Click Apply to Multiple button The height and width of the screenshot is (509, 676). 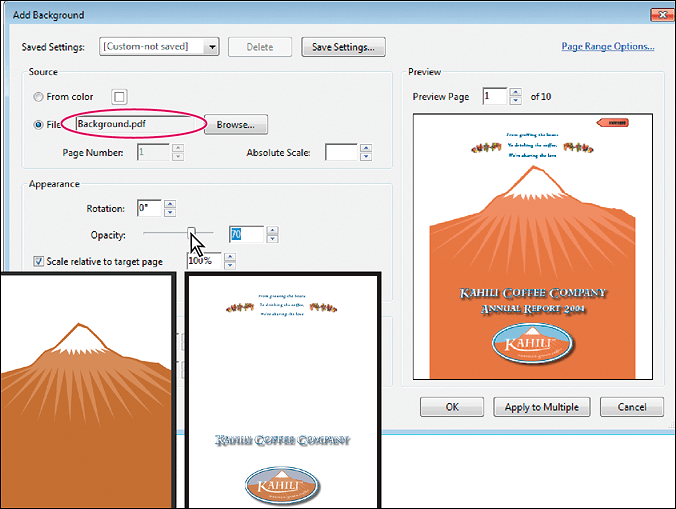click(542, 407)
